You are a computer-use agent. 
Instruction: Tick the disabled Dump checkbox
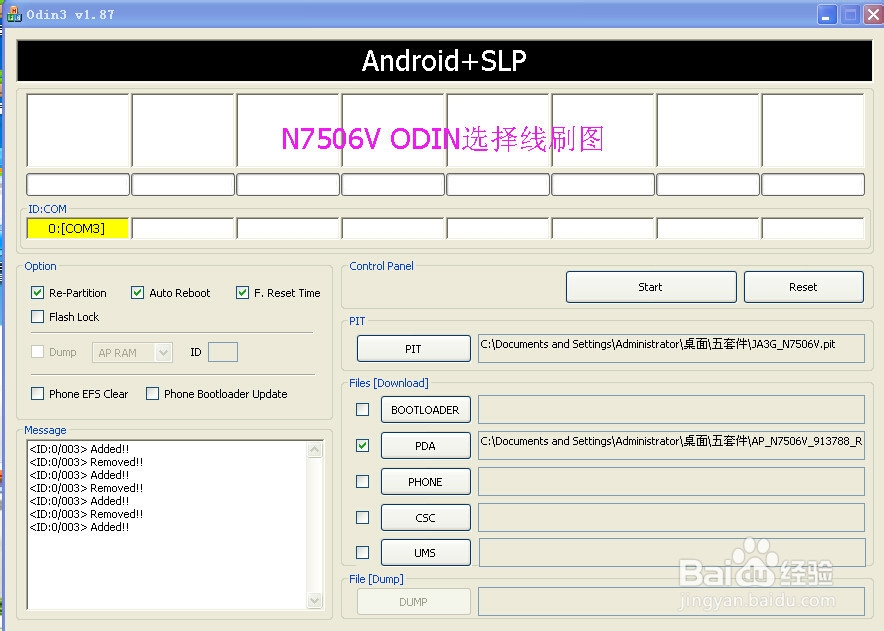[x=37, y=352]
